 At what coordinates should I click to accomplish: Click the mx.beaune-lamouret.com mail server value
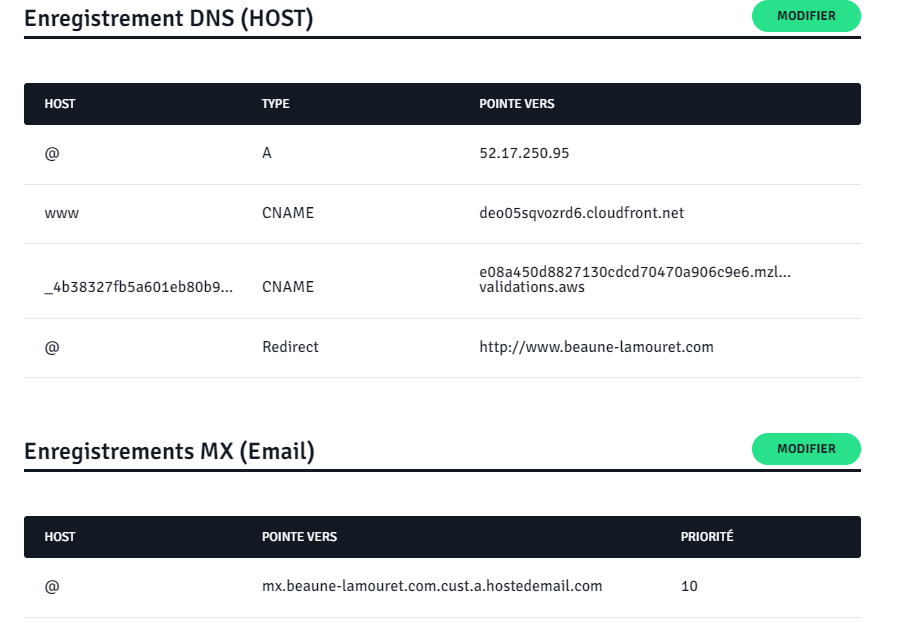click(432, 586)
